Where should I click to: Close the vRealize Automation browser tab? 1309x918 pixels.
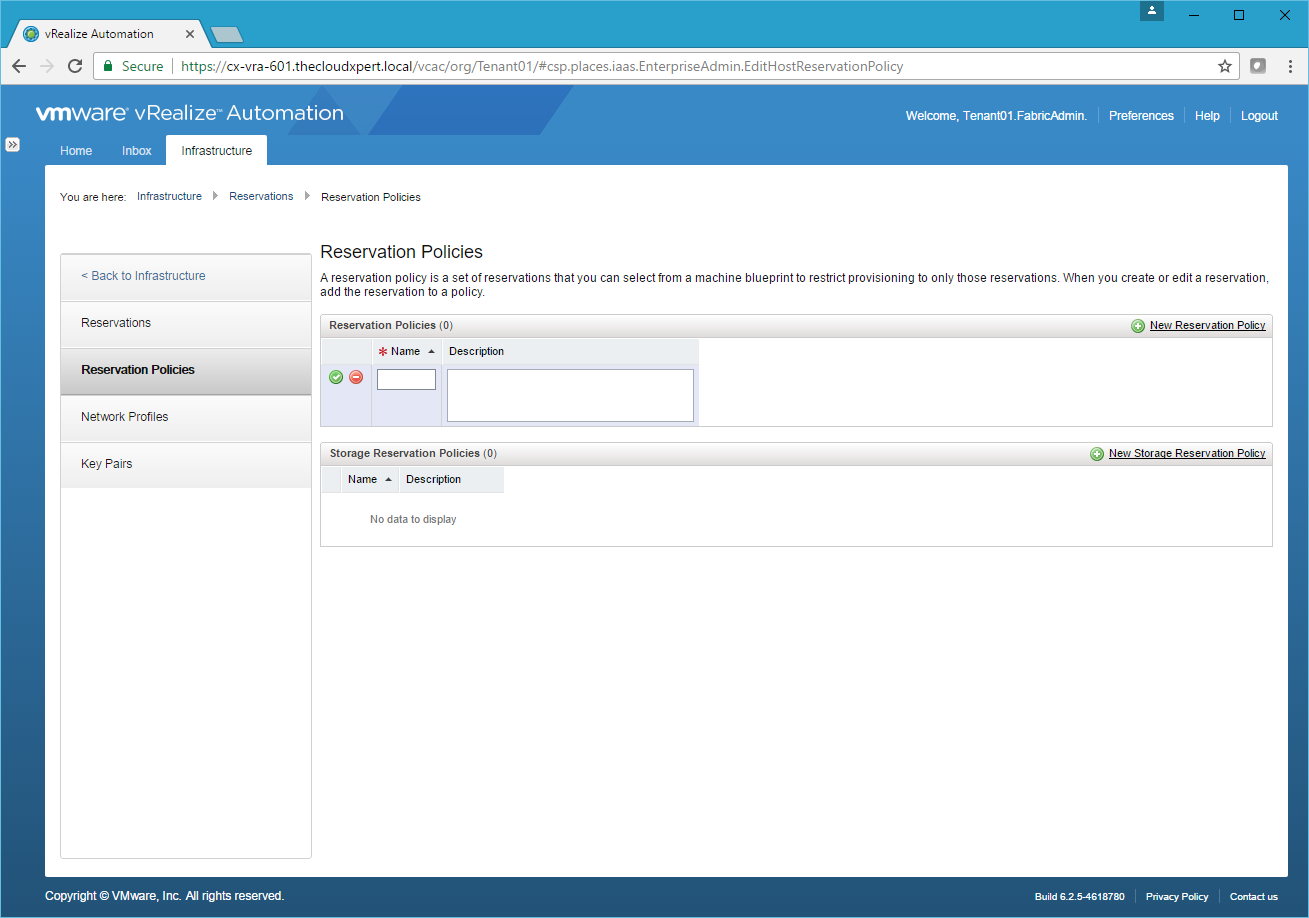191,34
